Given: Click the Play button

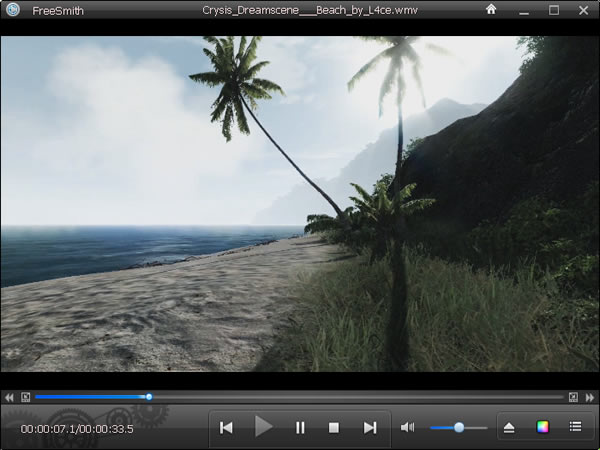Looking at the screenshot, I should (x=263, y=427).
